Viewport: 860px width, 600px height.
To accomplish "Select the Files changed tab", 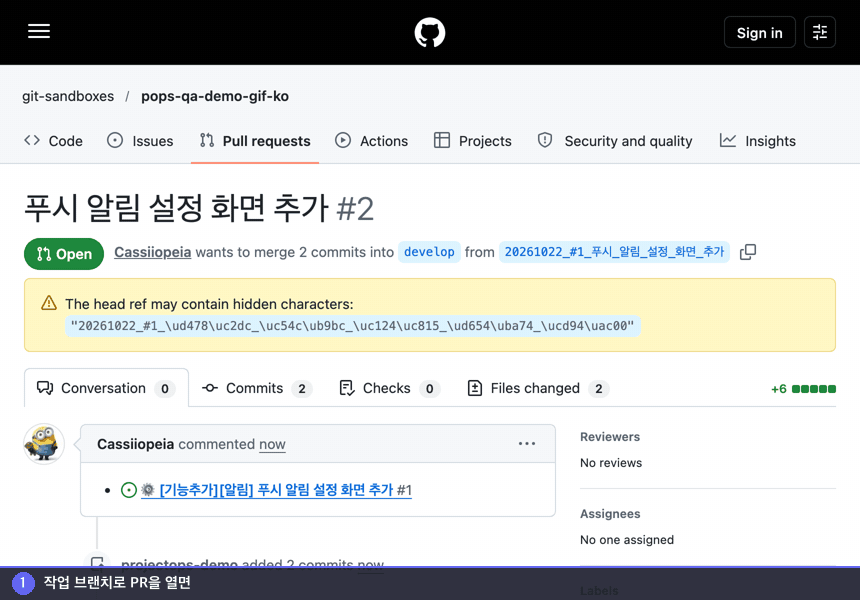I will coord(538,388).
